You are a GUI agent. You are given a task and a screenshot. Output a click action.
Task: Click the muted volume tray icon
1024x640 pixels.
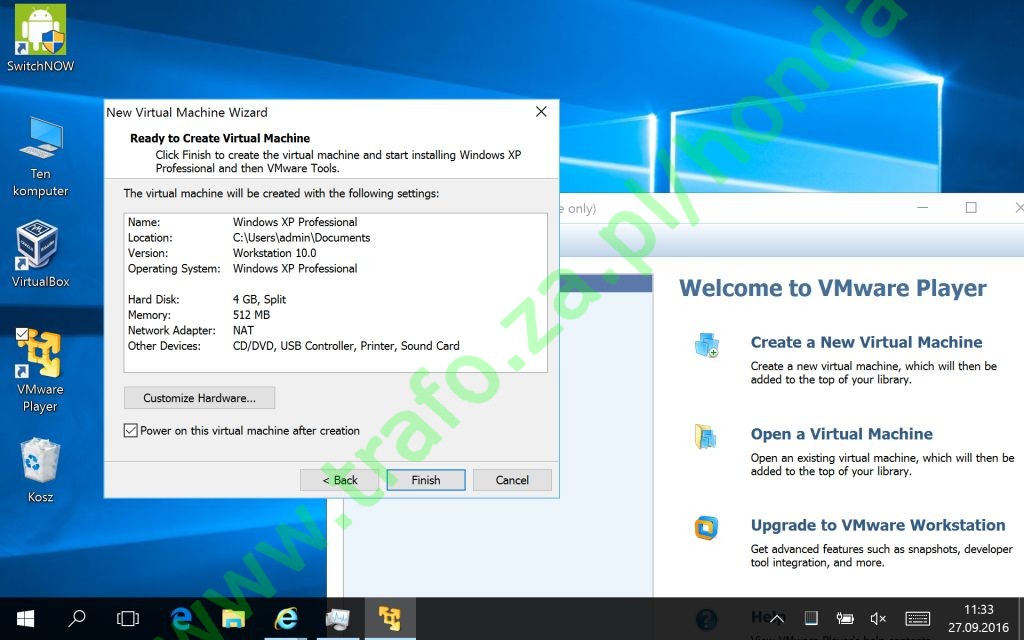[x=878, y=618]
